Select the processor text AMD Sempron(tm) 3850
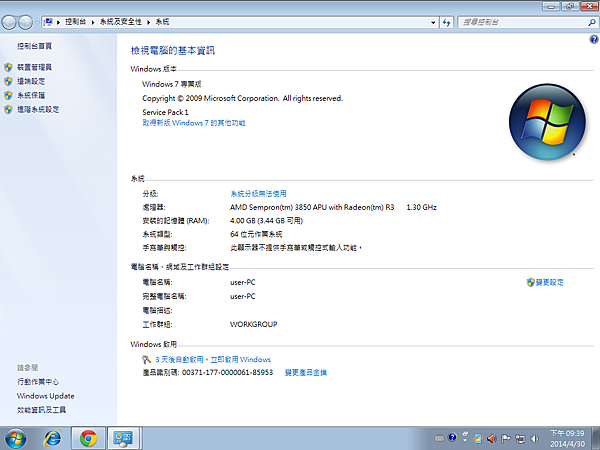Image resolution: width=600 pixels, height=450 pixels. click(x=270, y=207)
